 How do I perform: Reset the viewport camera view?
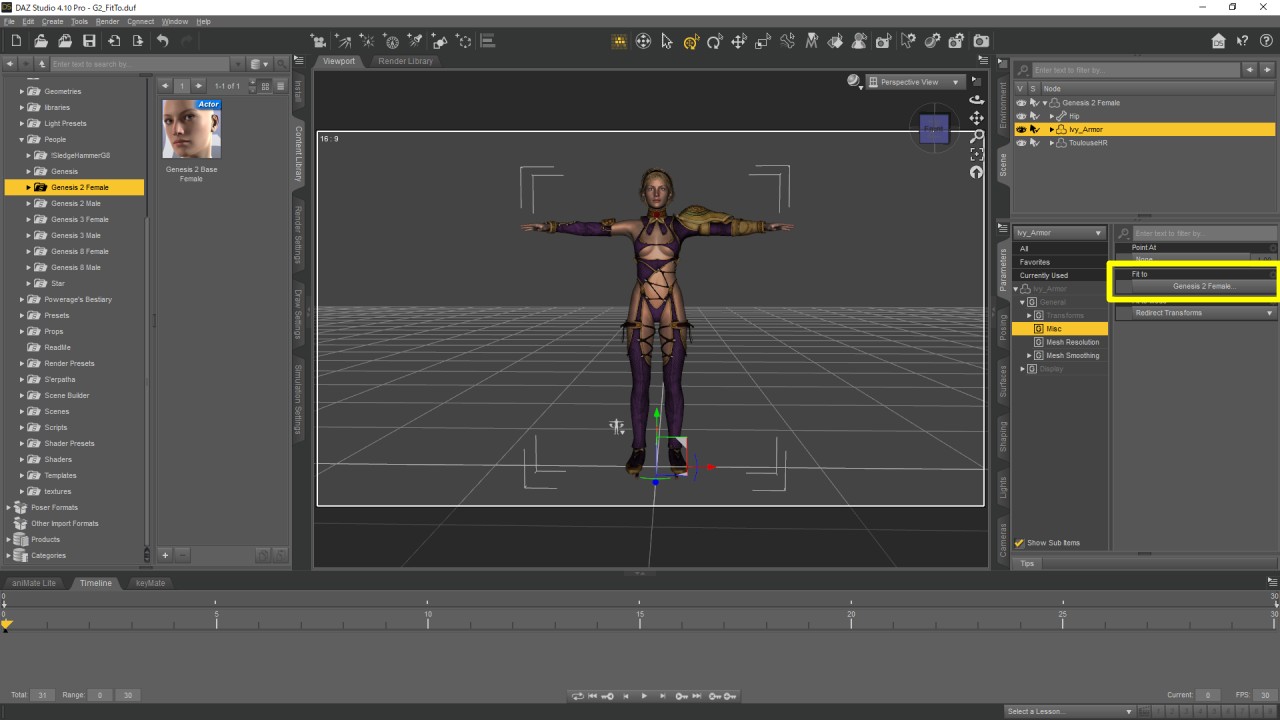[976, 172]
